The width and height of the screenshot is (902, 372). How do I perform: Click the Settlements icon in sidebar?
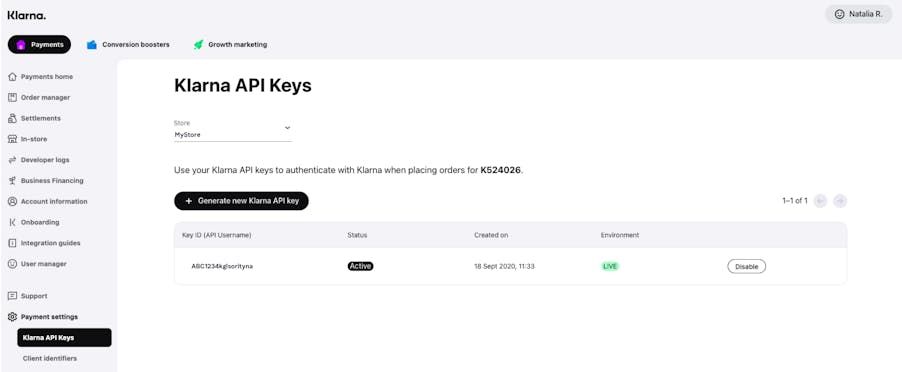(12, 118)
